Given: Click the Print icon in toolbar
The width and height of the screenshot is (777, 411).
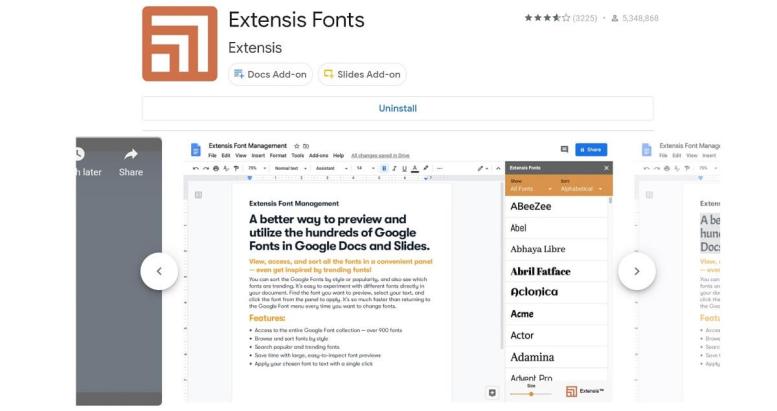Looking at the screenshot, I should (x=216, y=169).
